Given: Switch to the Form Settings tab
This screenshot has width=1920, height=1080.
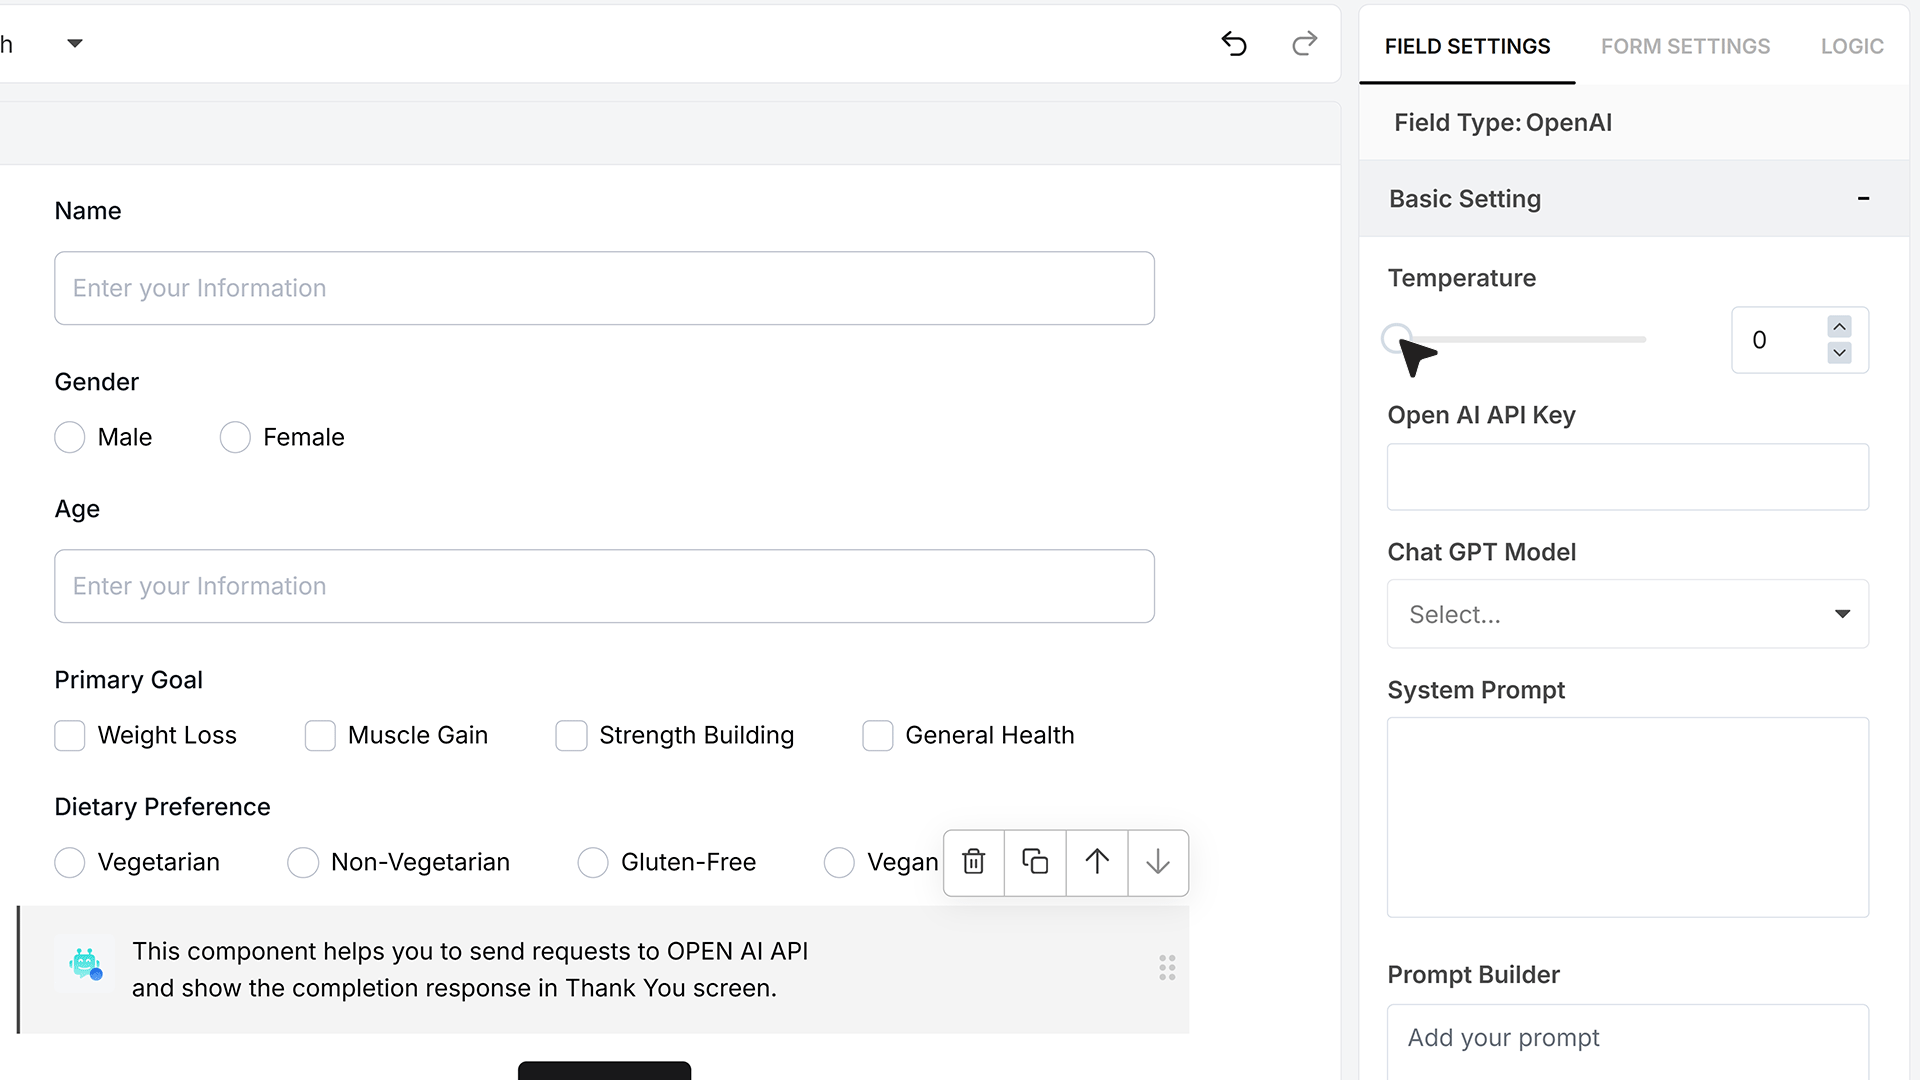Looking at the screenshot, I should (x=1685, y=46).
